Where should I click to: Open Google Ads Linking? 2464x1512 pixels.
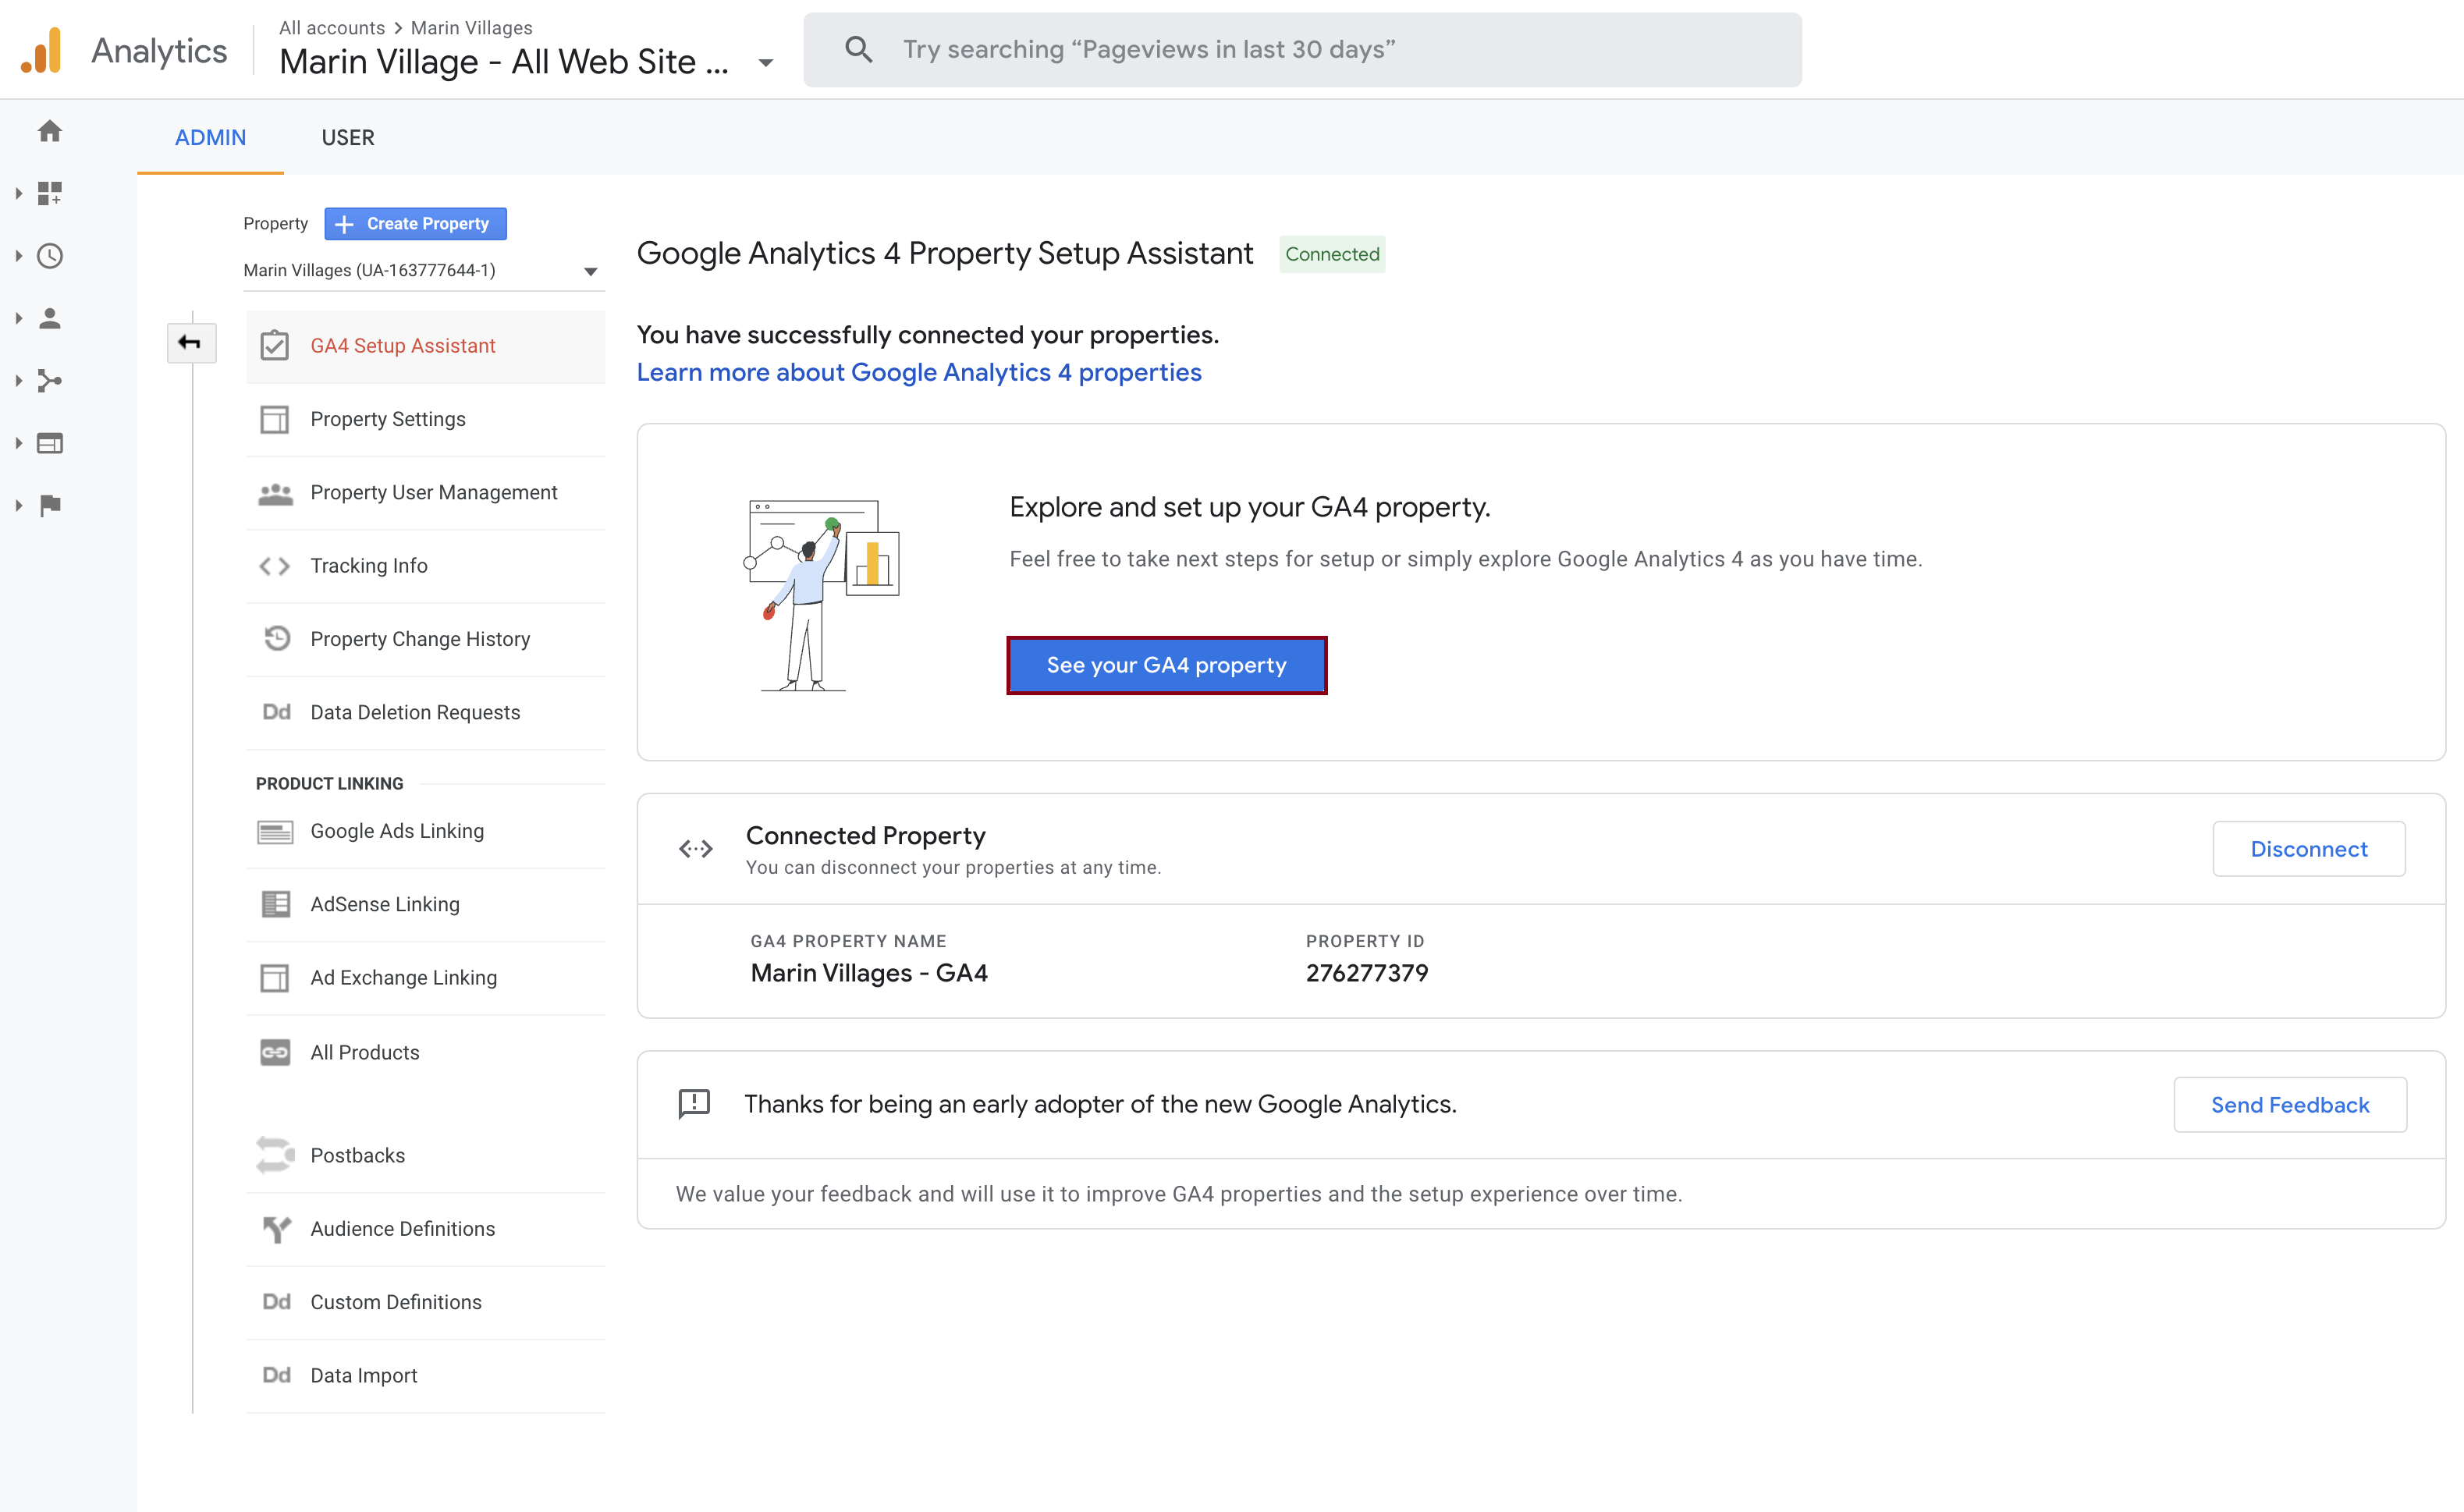426,831
